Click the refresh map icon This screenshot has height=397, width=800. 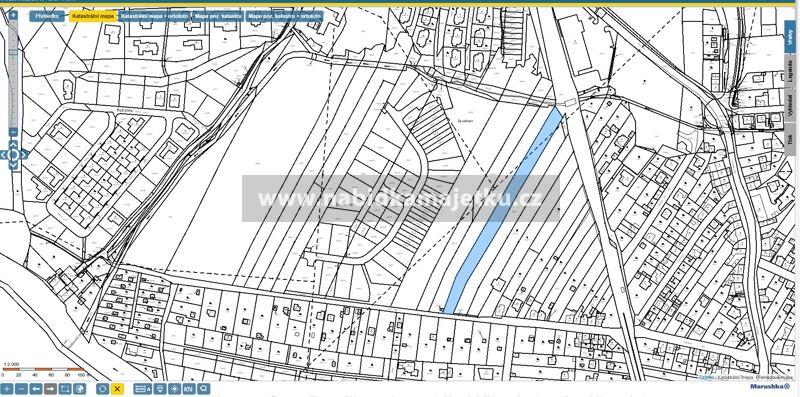pos(103,389)
